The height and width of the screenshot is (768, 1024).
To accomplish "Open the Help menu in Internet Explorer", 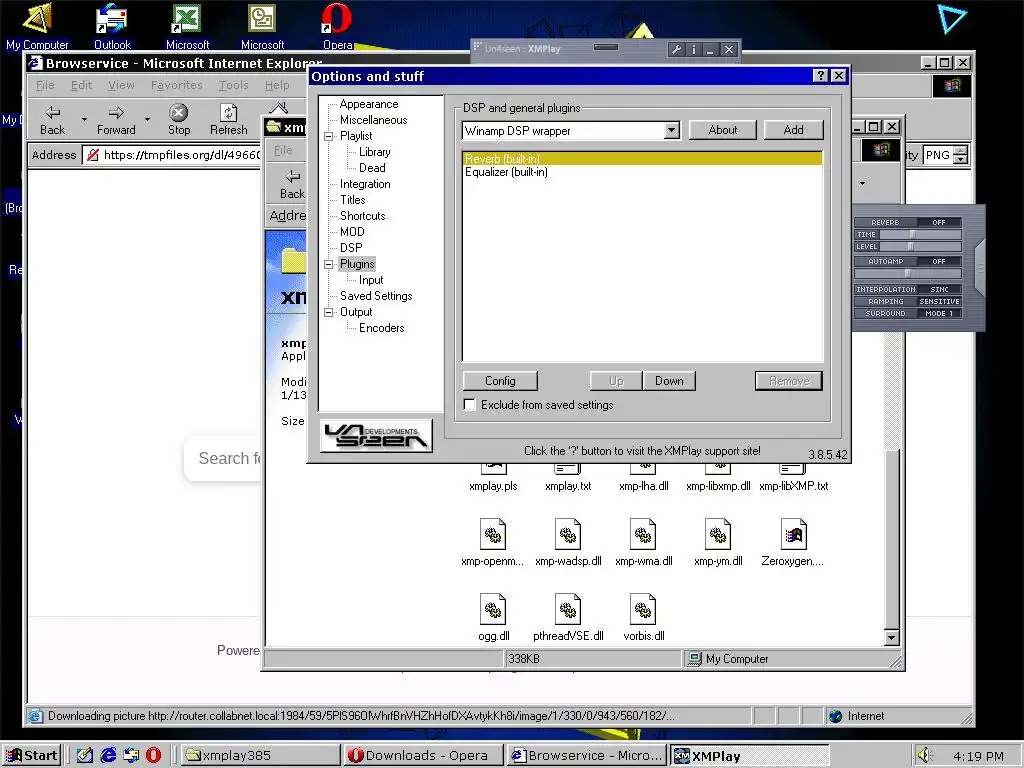I will (277, 85).
